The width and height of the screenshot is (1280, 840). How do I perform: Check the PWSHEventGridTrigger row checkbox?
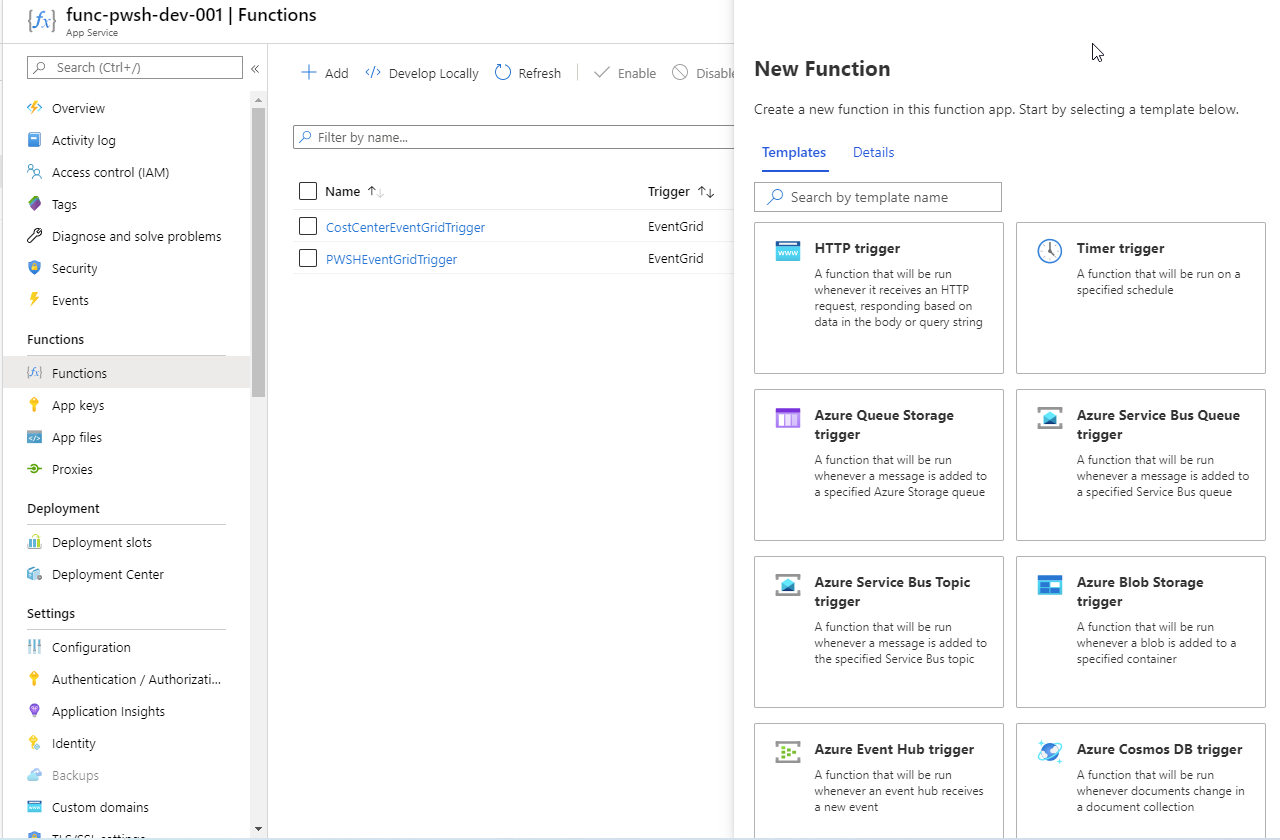pyautogui.click(x=308, y=259)
